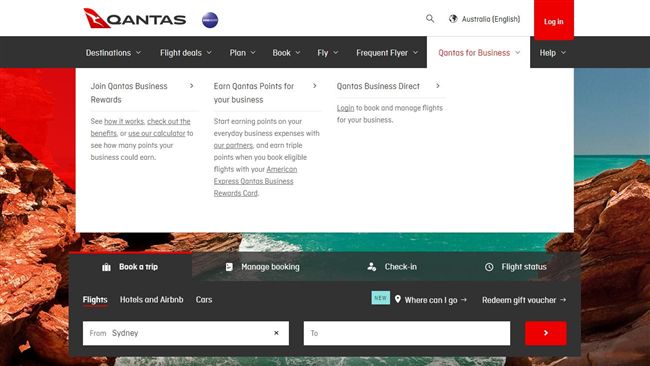Viewport: 650px width, 366px height.
Task: Switch to the Manage booking tab
Action: (262, 267)
